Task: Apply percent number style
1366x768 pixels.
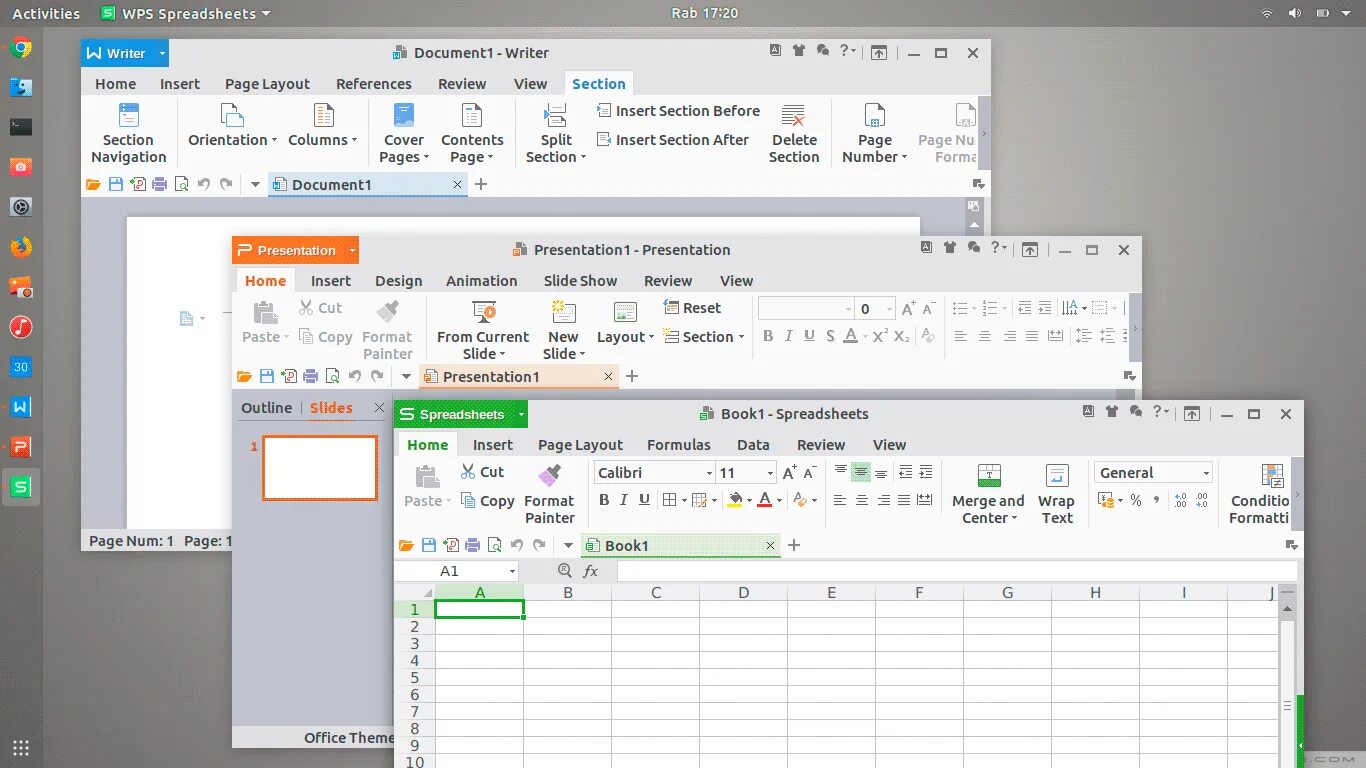Action: (x=1134, y=501)
